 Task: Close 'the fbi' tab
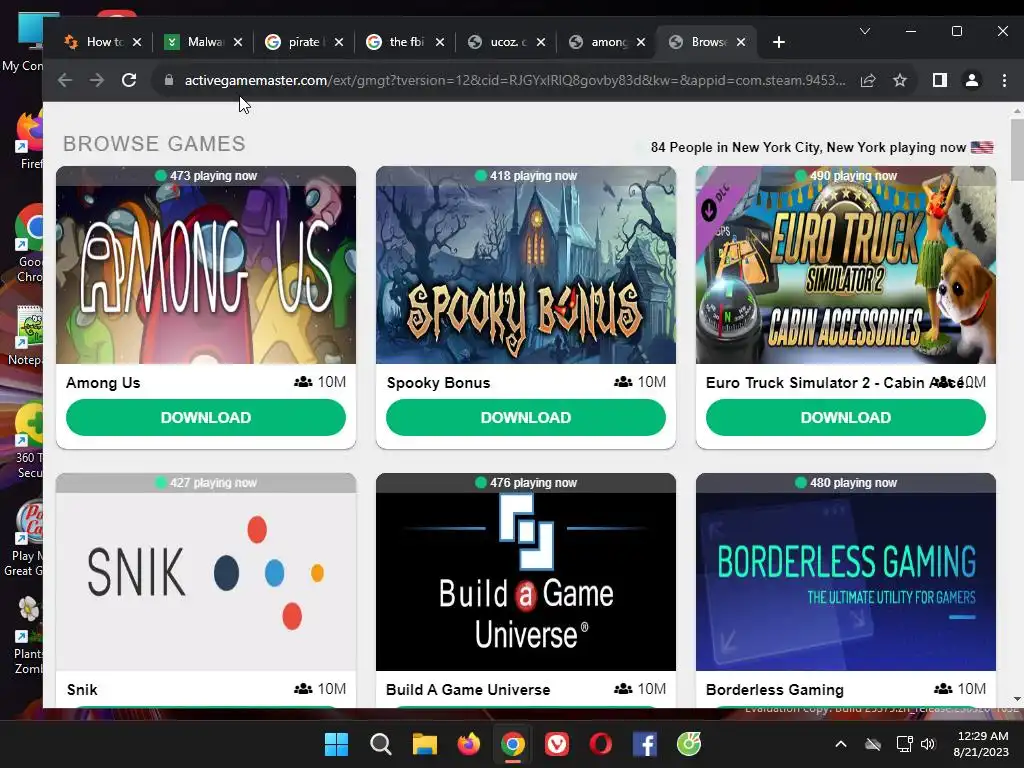440,42
